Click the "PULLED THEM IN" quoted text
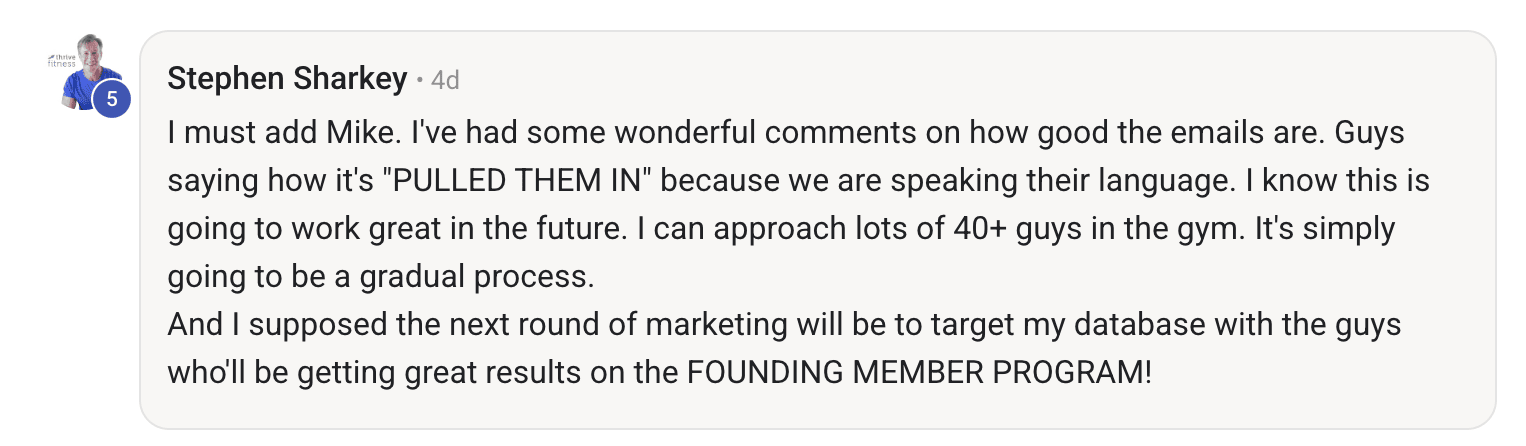The width and height of the screenshot is (1526, 446). point(523,182)
